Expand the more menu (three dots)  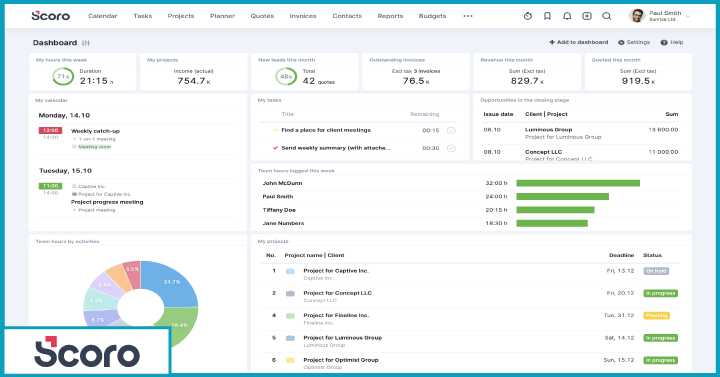tap(467, 16)
